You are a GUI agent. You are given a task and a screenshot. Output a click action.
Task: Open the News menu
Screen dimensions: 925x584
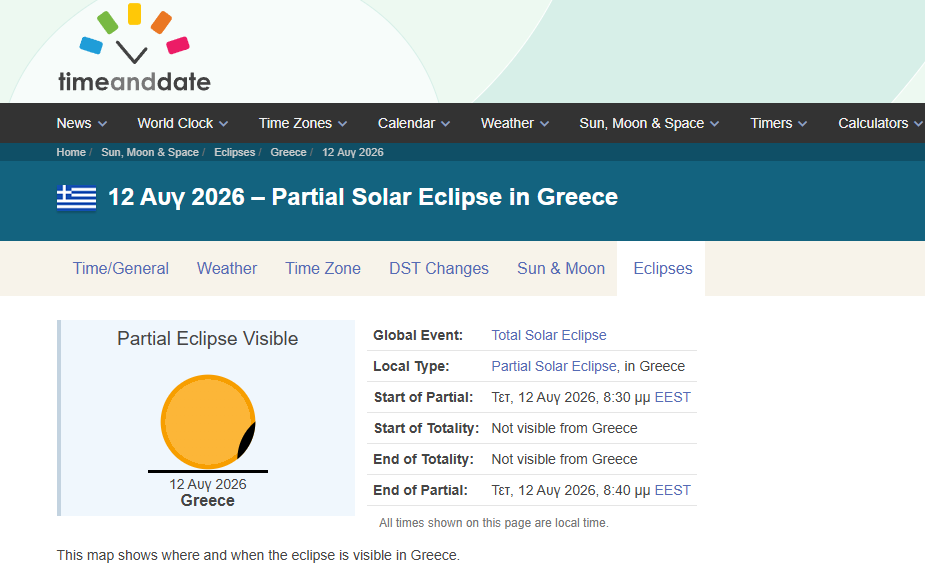[x=74, y=123]
